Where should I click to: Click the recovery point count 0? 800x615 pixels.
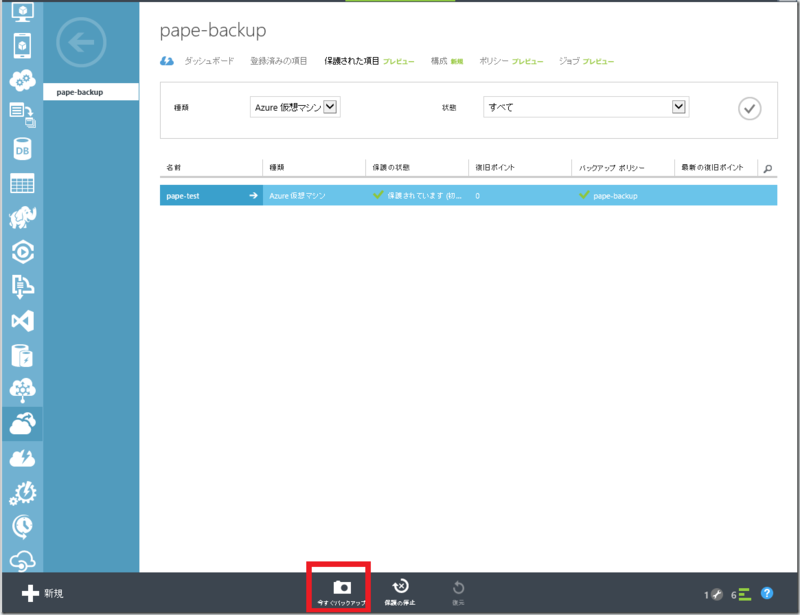click(477, 195)
